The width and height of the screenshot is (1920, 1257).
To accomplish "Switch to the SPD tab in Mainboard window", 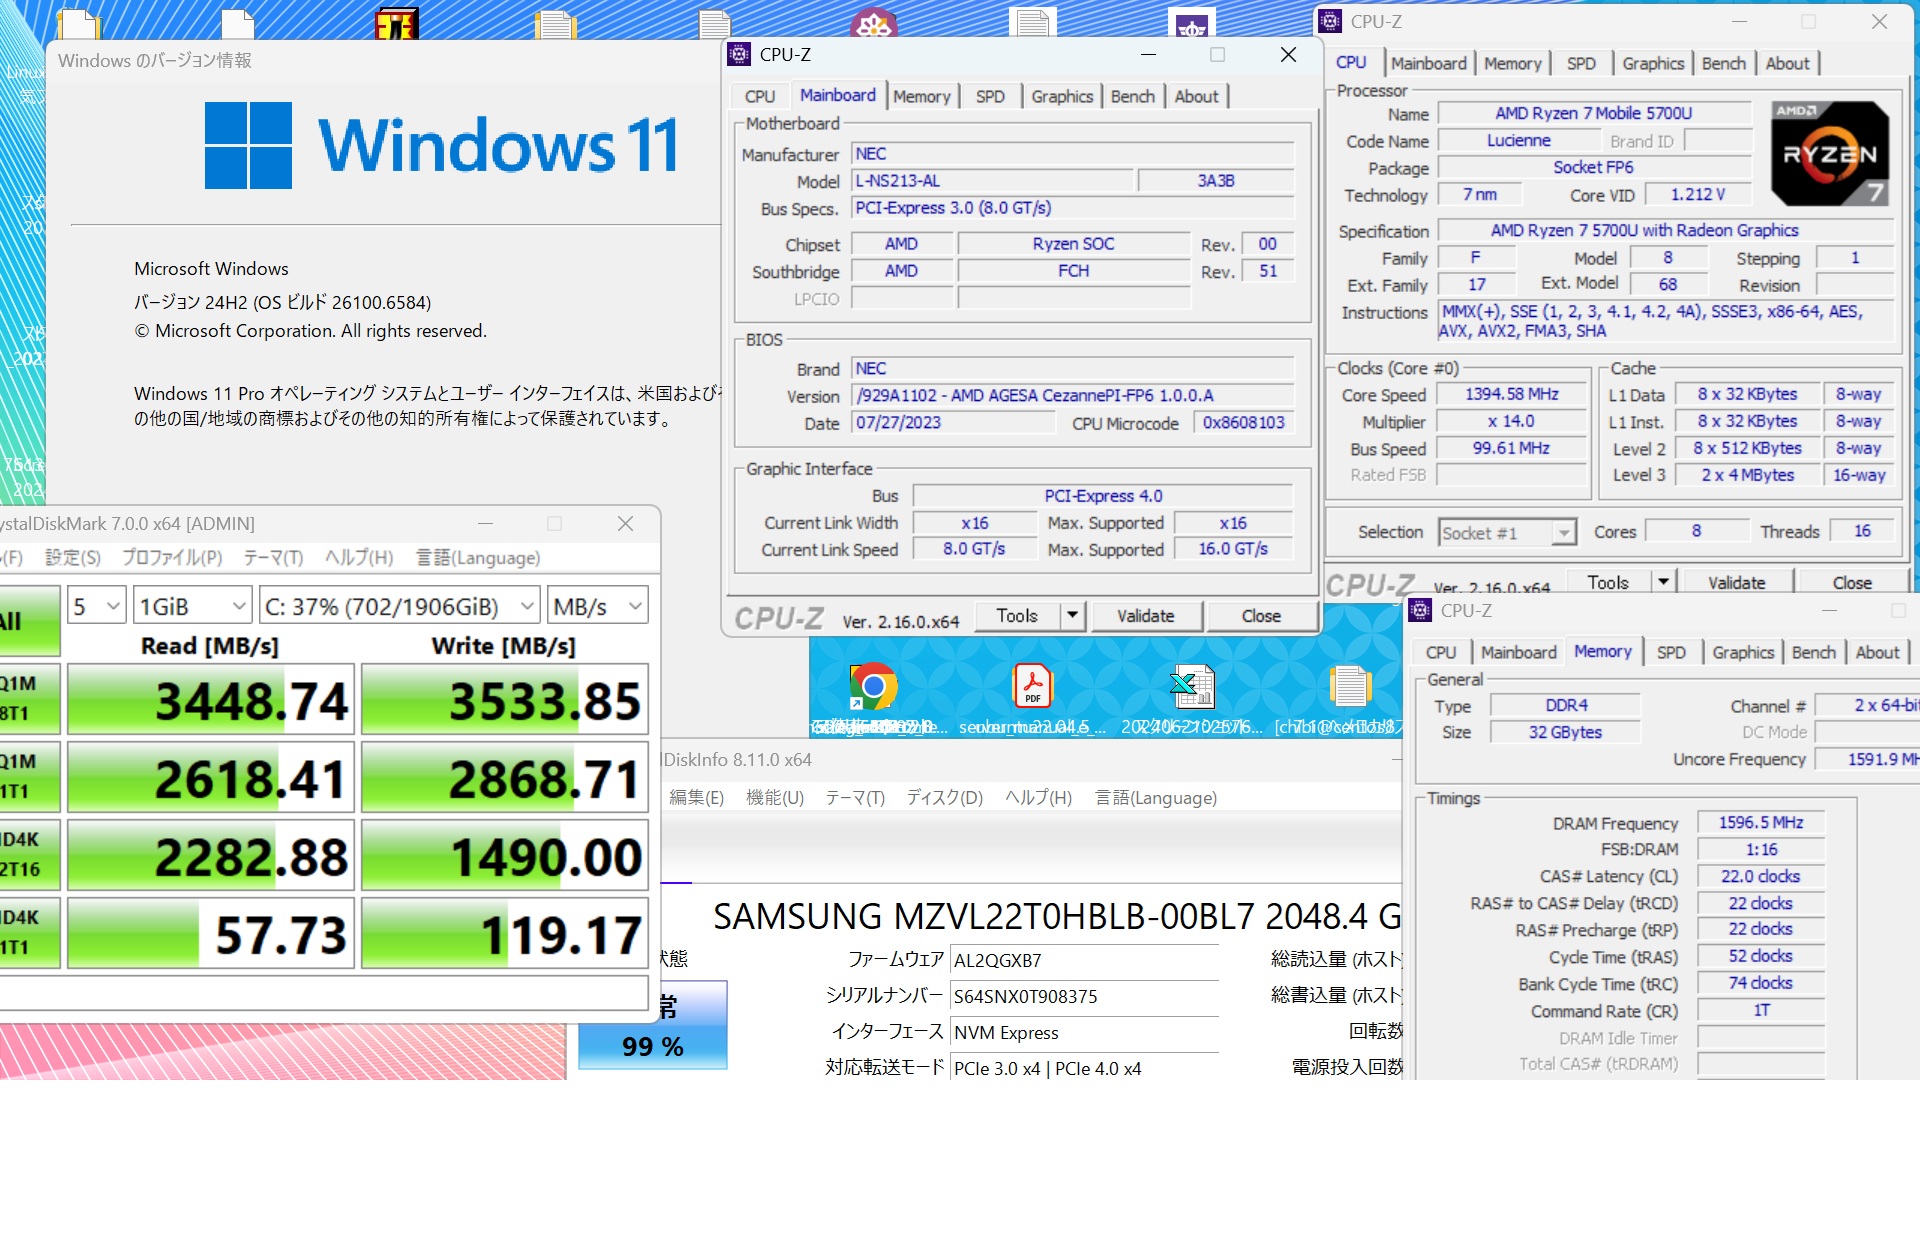I will click(990, 96).
